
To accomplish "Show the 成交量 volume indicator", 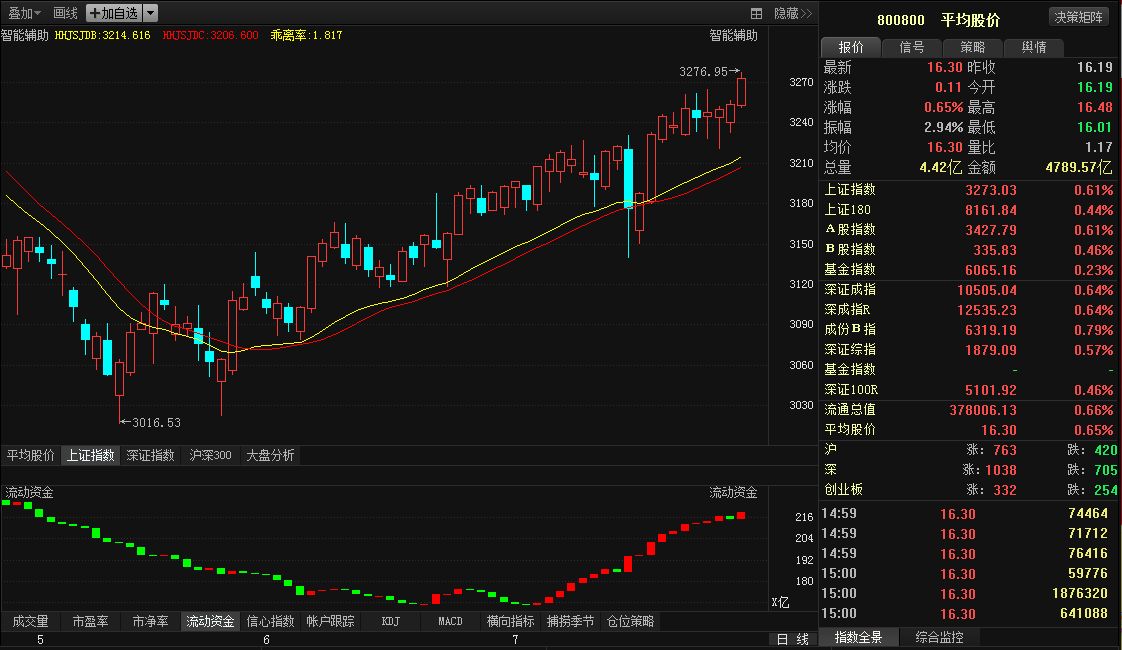I will pyautogui.click(x=31, y=621).
